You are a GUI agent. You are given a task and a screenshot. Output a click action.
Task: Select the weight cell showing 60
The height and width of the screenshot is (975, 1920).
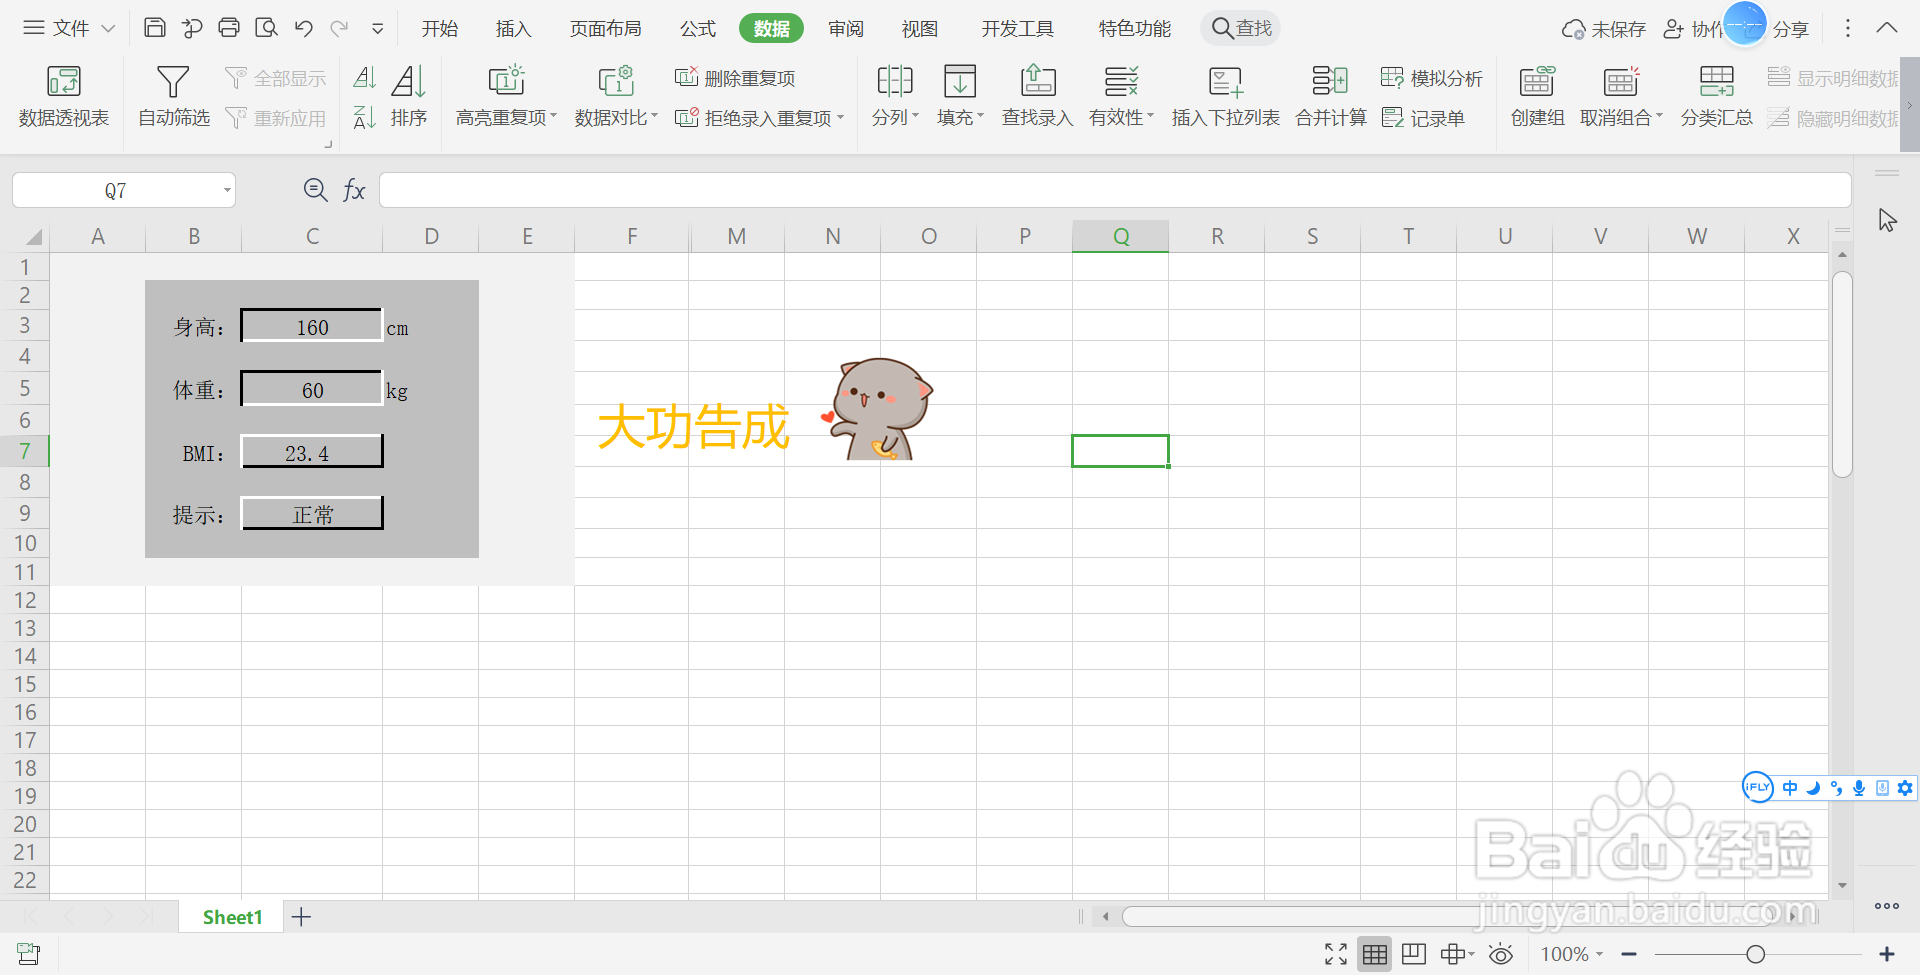(x=312, y=389)
